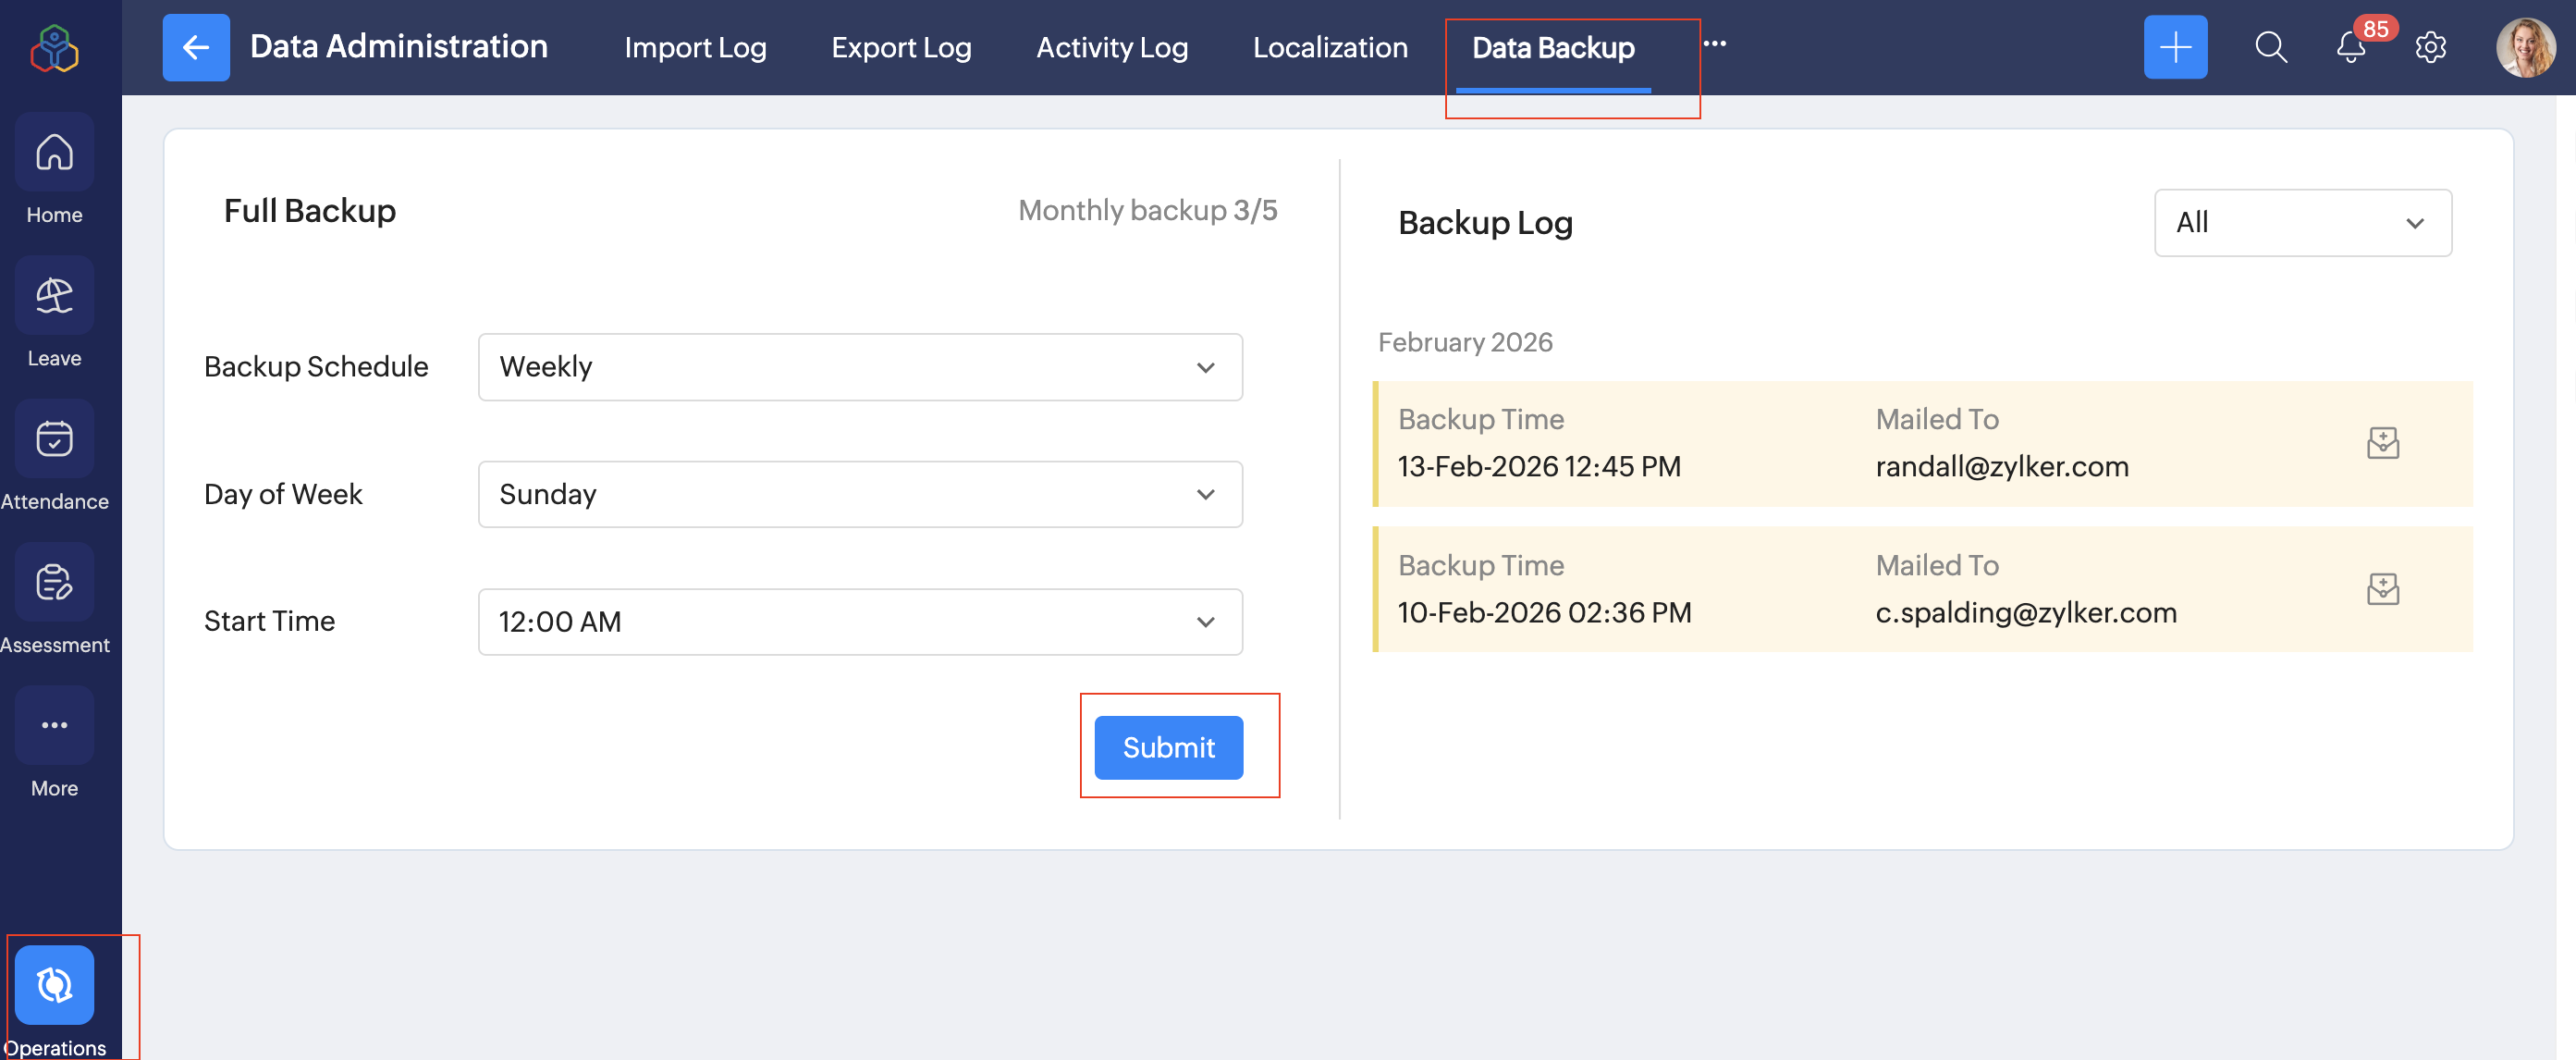
Task: Expand the Backup Schedule dropdown
Action: pyautogui.click(x=860, y=367)
